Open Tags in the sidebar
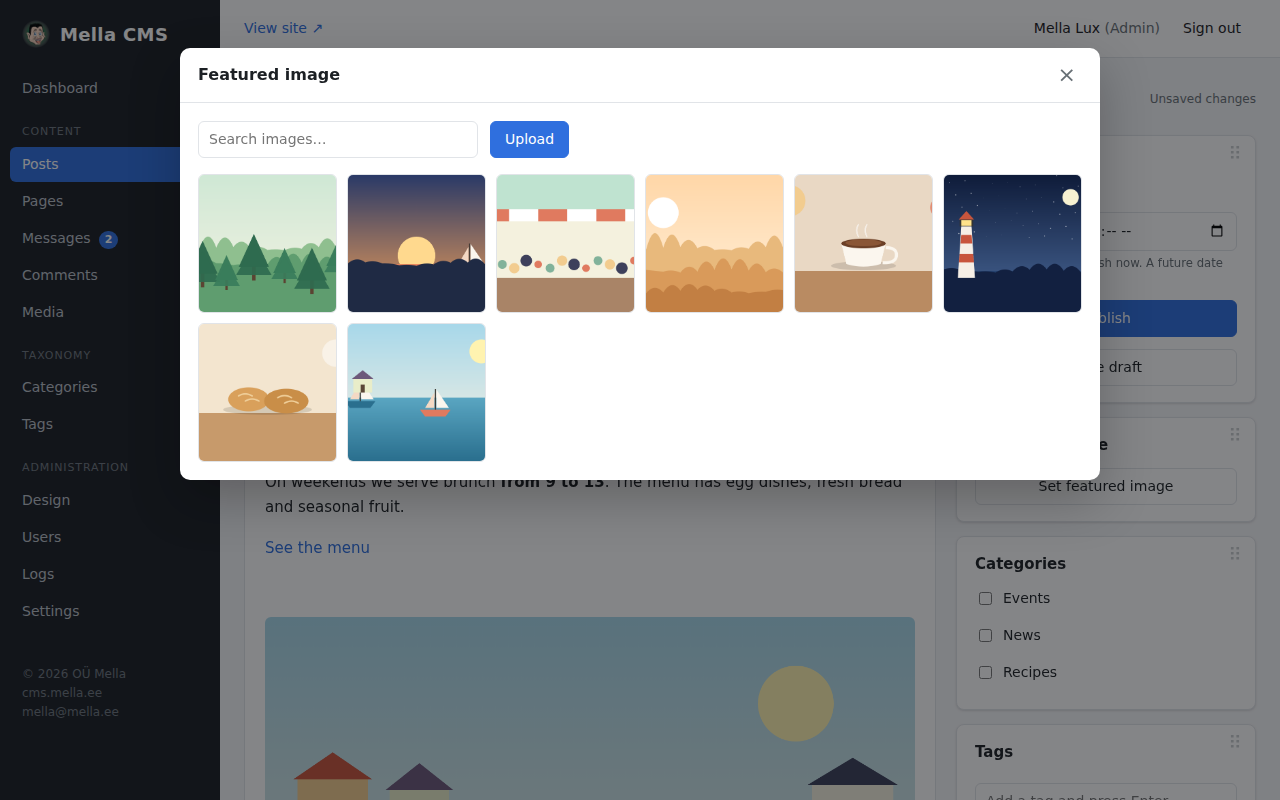 click(x=110, y=424)
